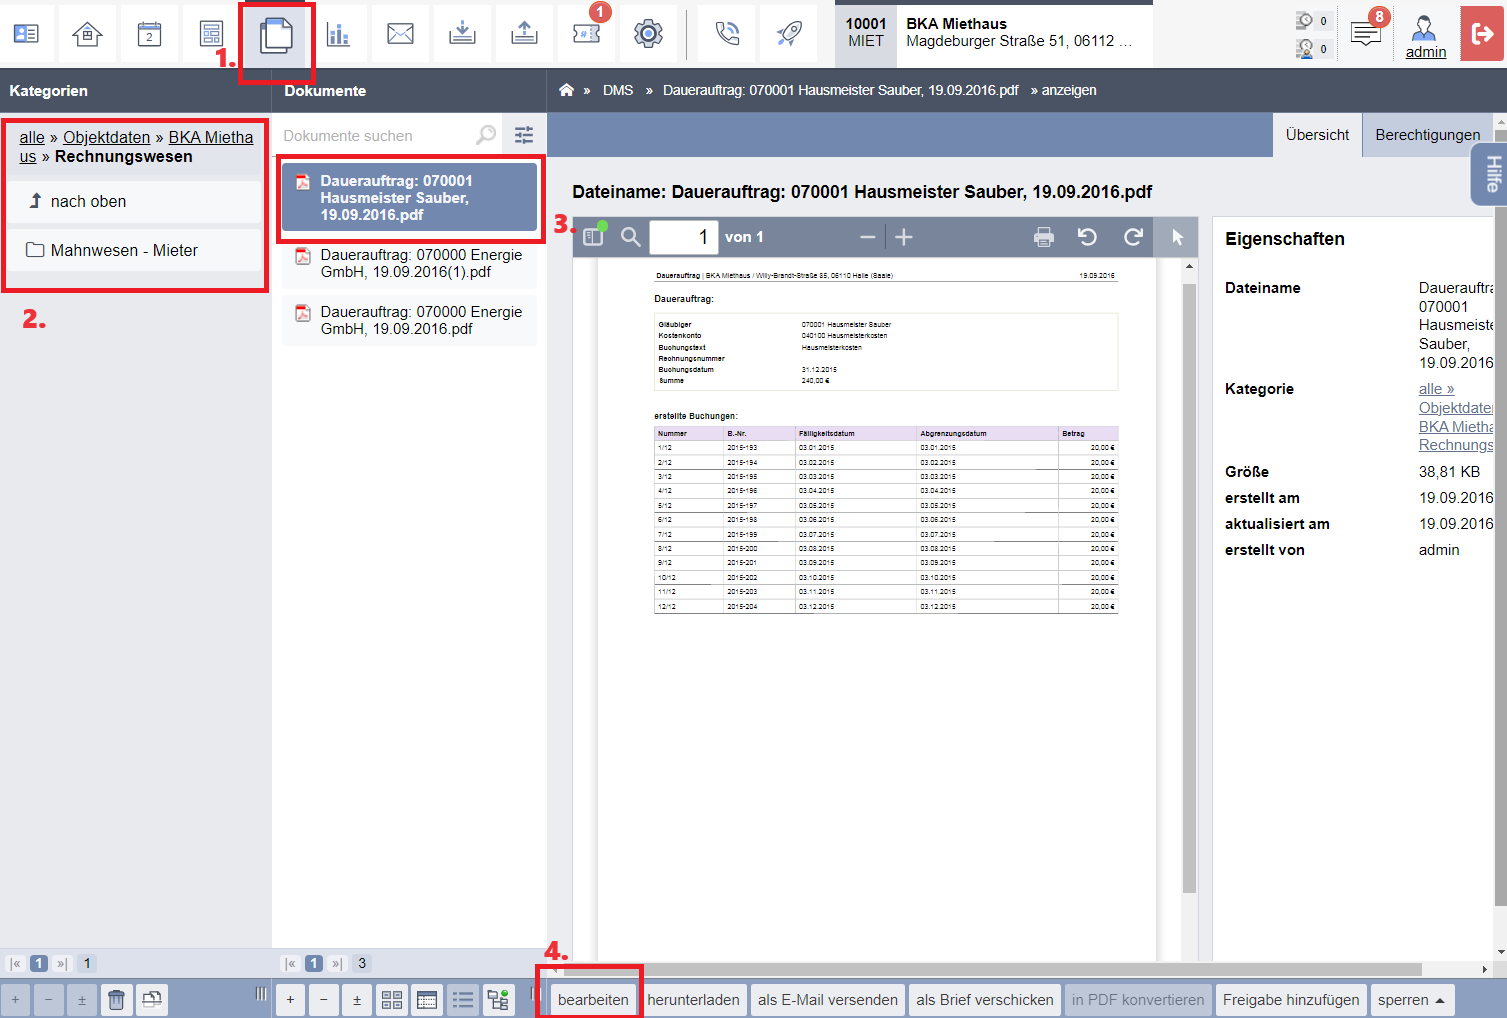Delete category with trash icon
The width and height of the screenshot is (1507, 1018).
coord(116,1000)
